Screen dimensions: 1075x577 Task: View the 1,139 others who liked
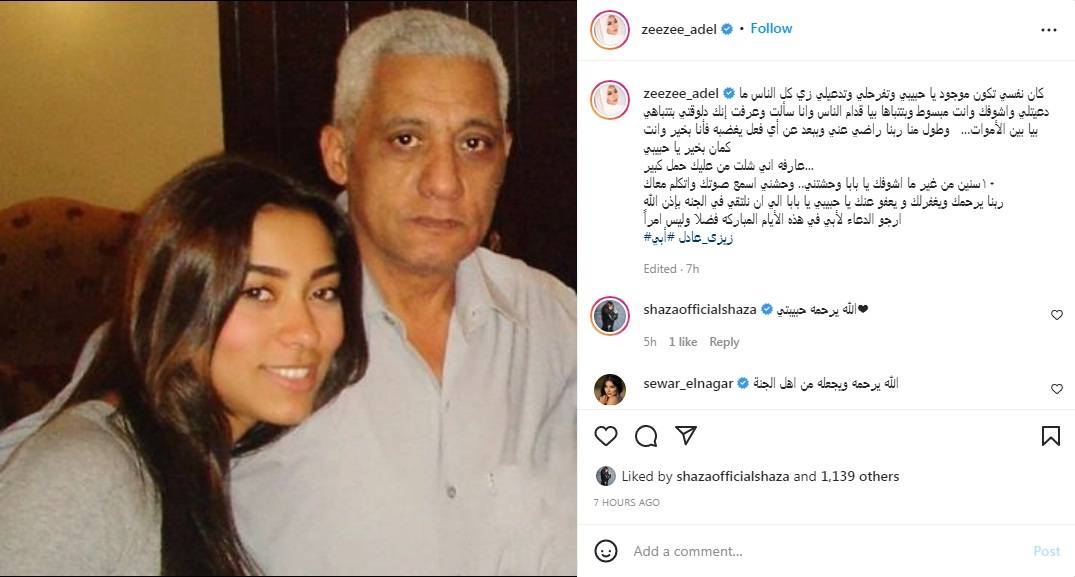(860, 476)
